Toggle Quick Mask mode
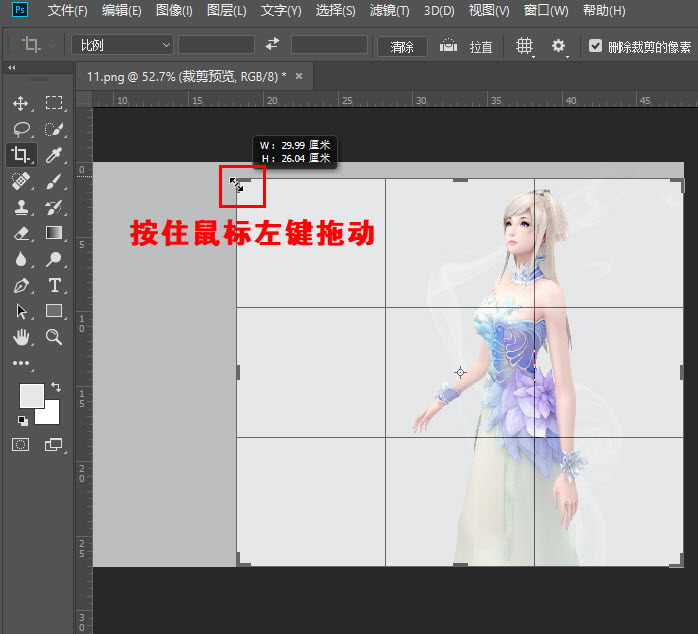This screenshot has height=634, width=698. point(20,444)
